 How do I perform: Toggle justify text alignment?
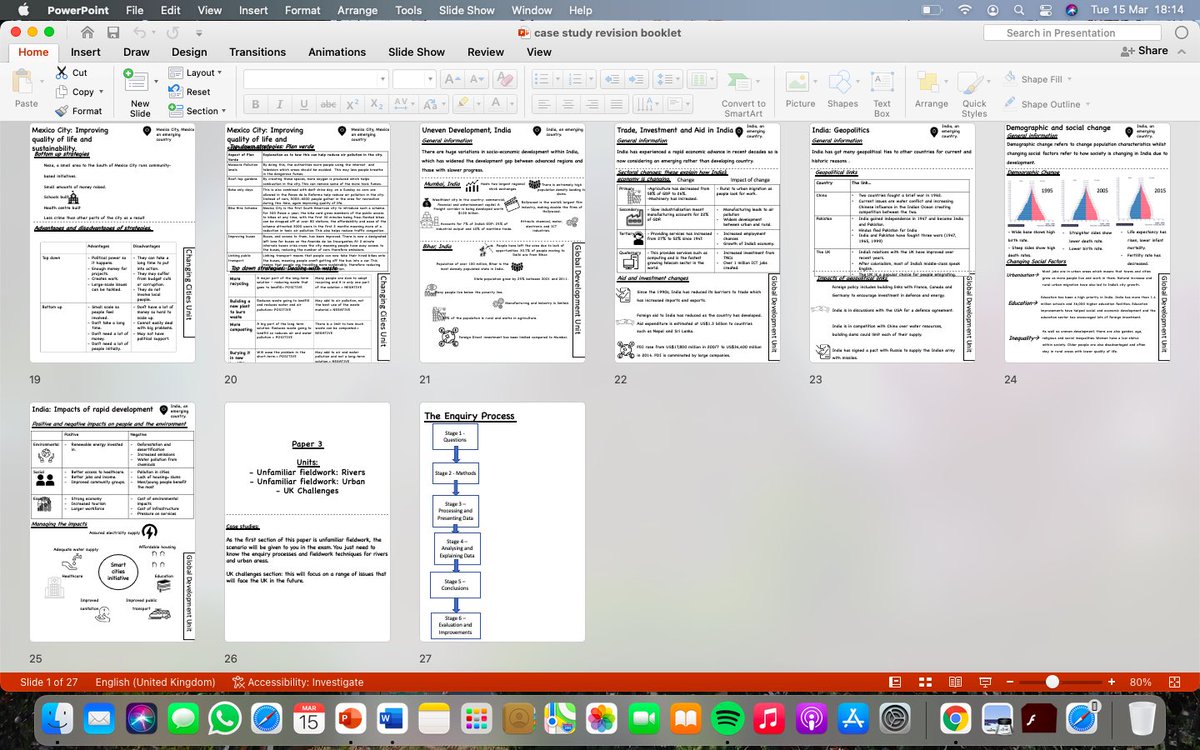pyautogui.click(x=616, y=104)
